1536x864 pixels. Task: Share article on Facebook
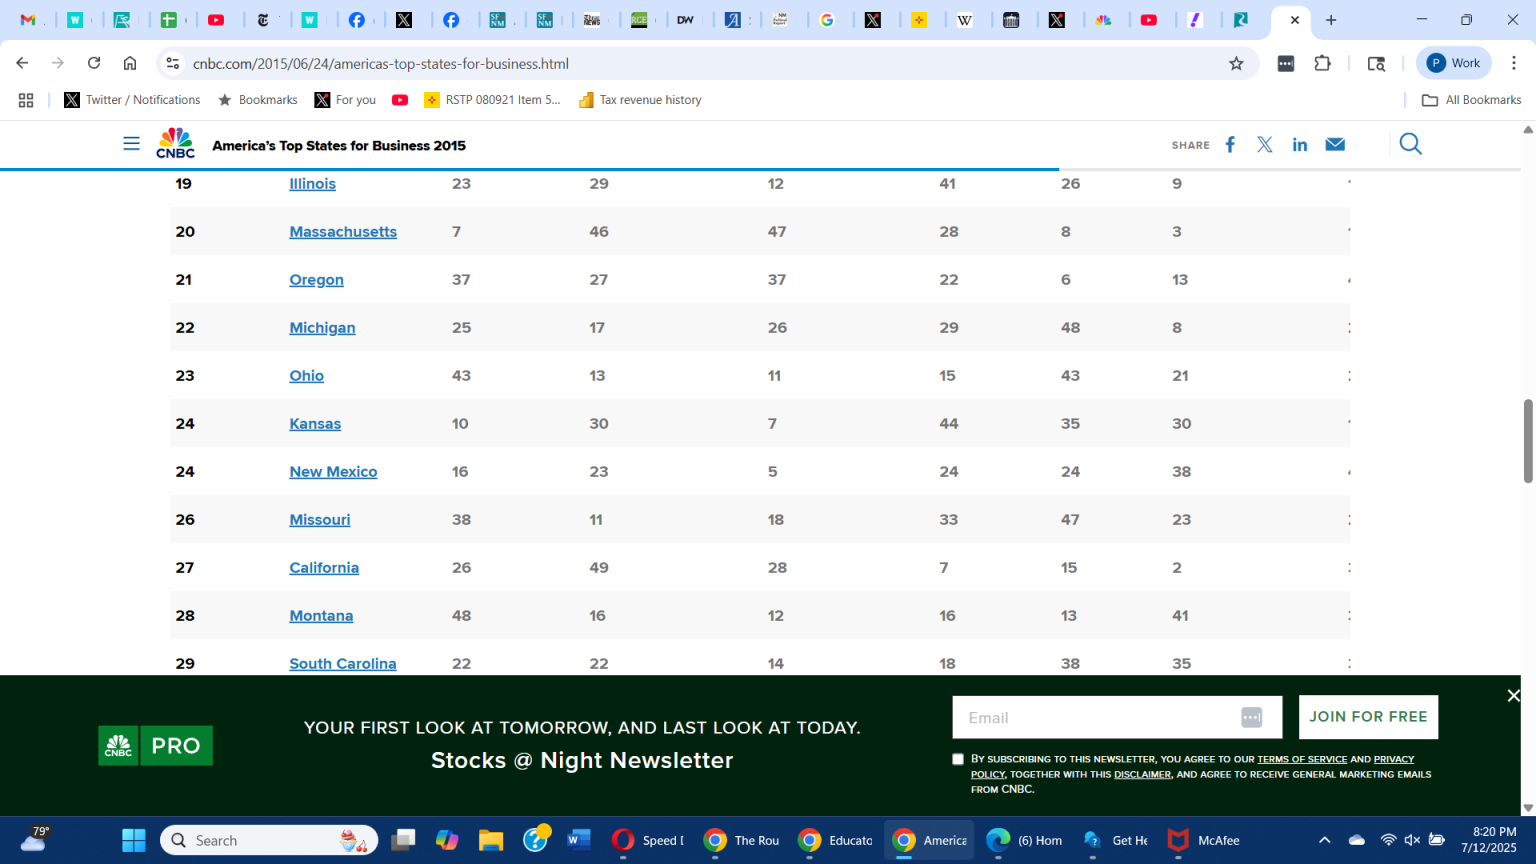coord(1230,145)
